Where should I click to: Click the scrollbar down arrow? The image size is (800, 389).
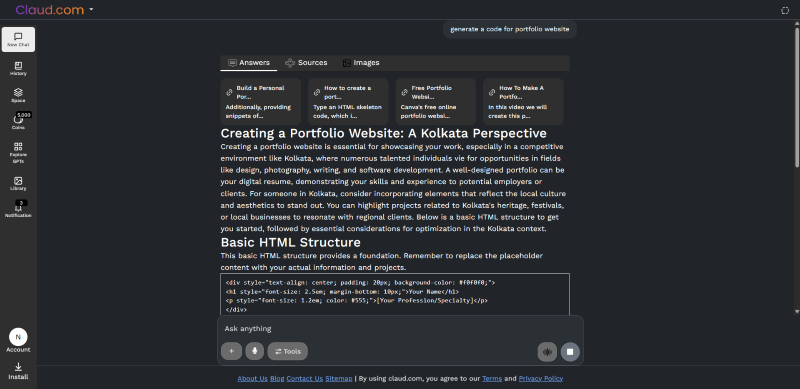797,311
